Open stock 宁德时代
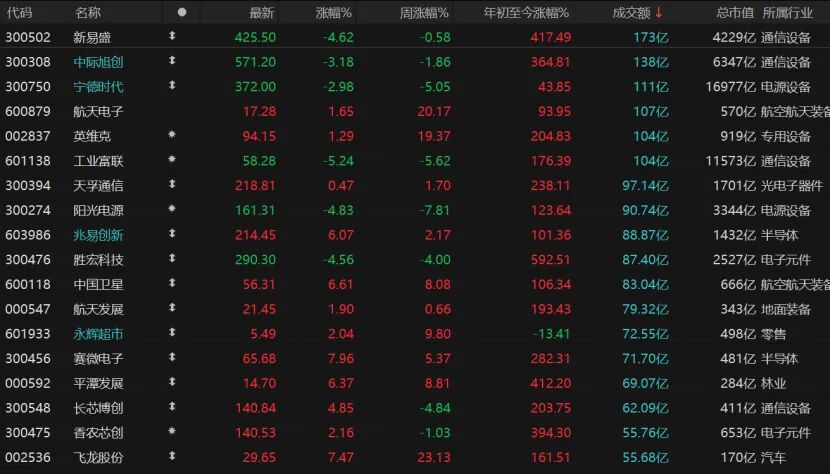 (98, 87)
